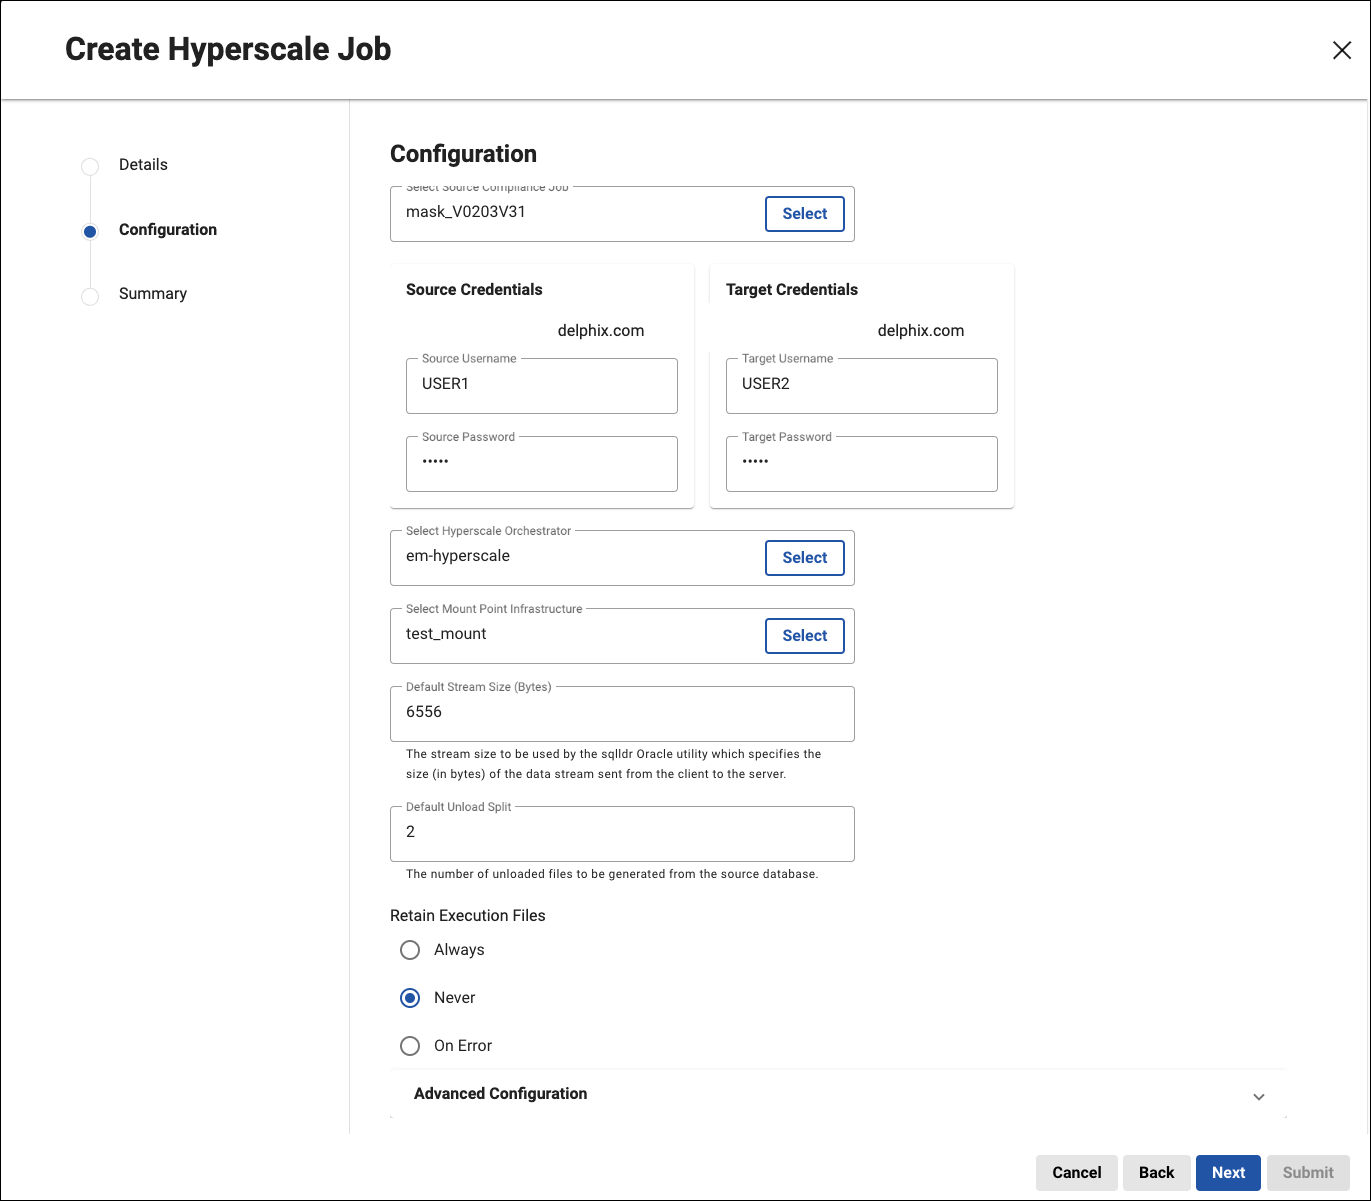Edit the Default Stream Size field
1371x1201 pixels.
point(621,713)
